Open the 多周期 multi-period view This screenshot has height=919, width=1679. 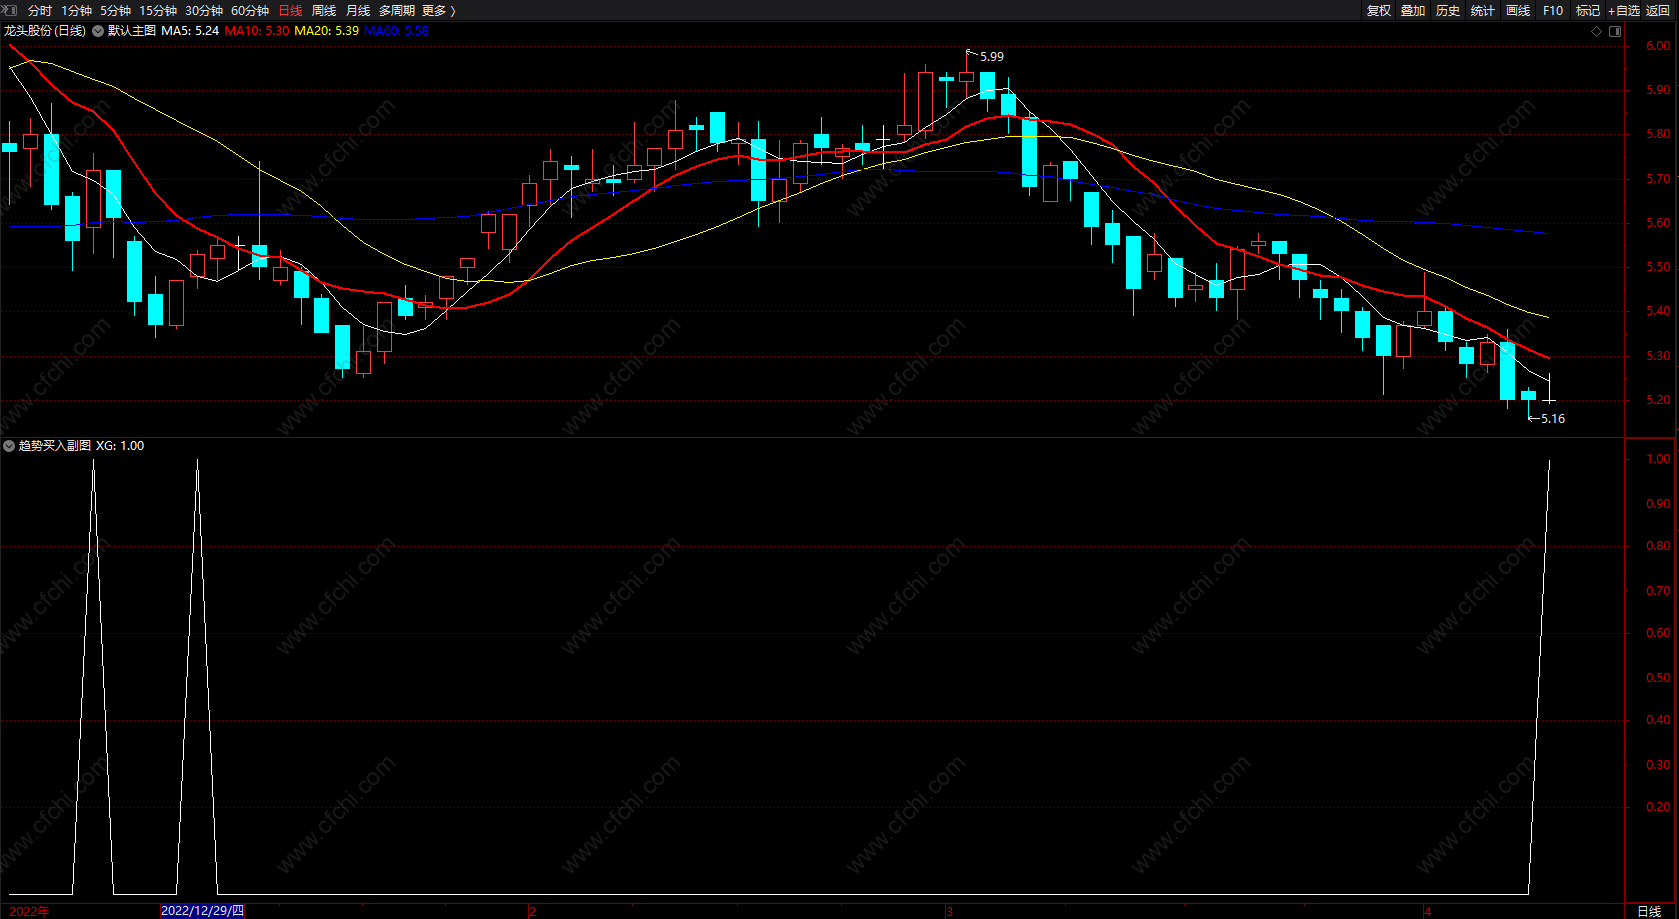pos(397,11)
